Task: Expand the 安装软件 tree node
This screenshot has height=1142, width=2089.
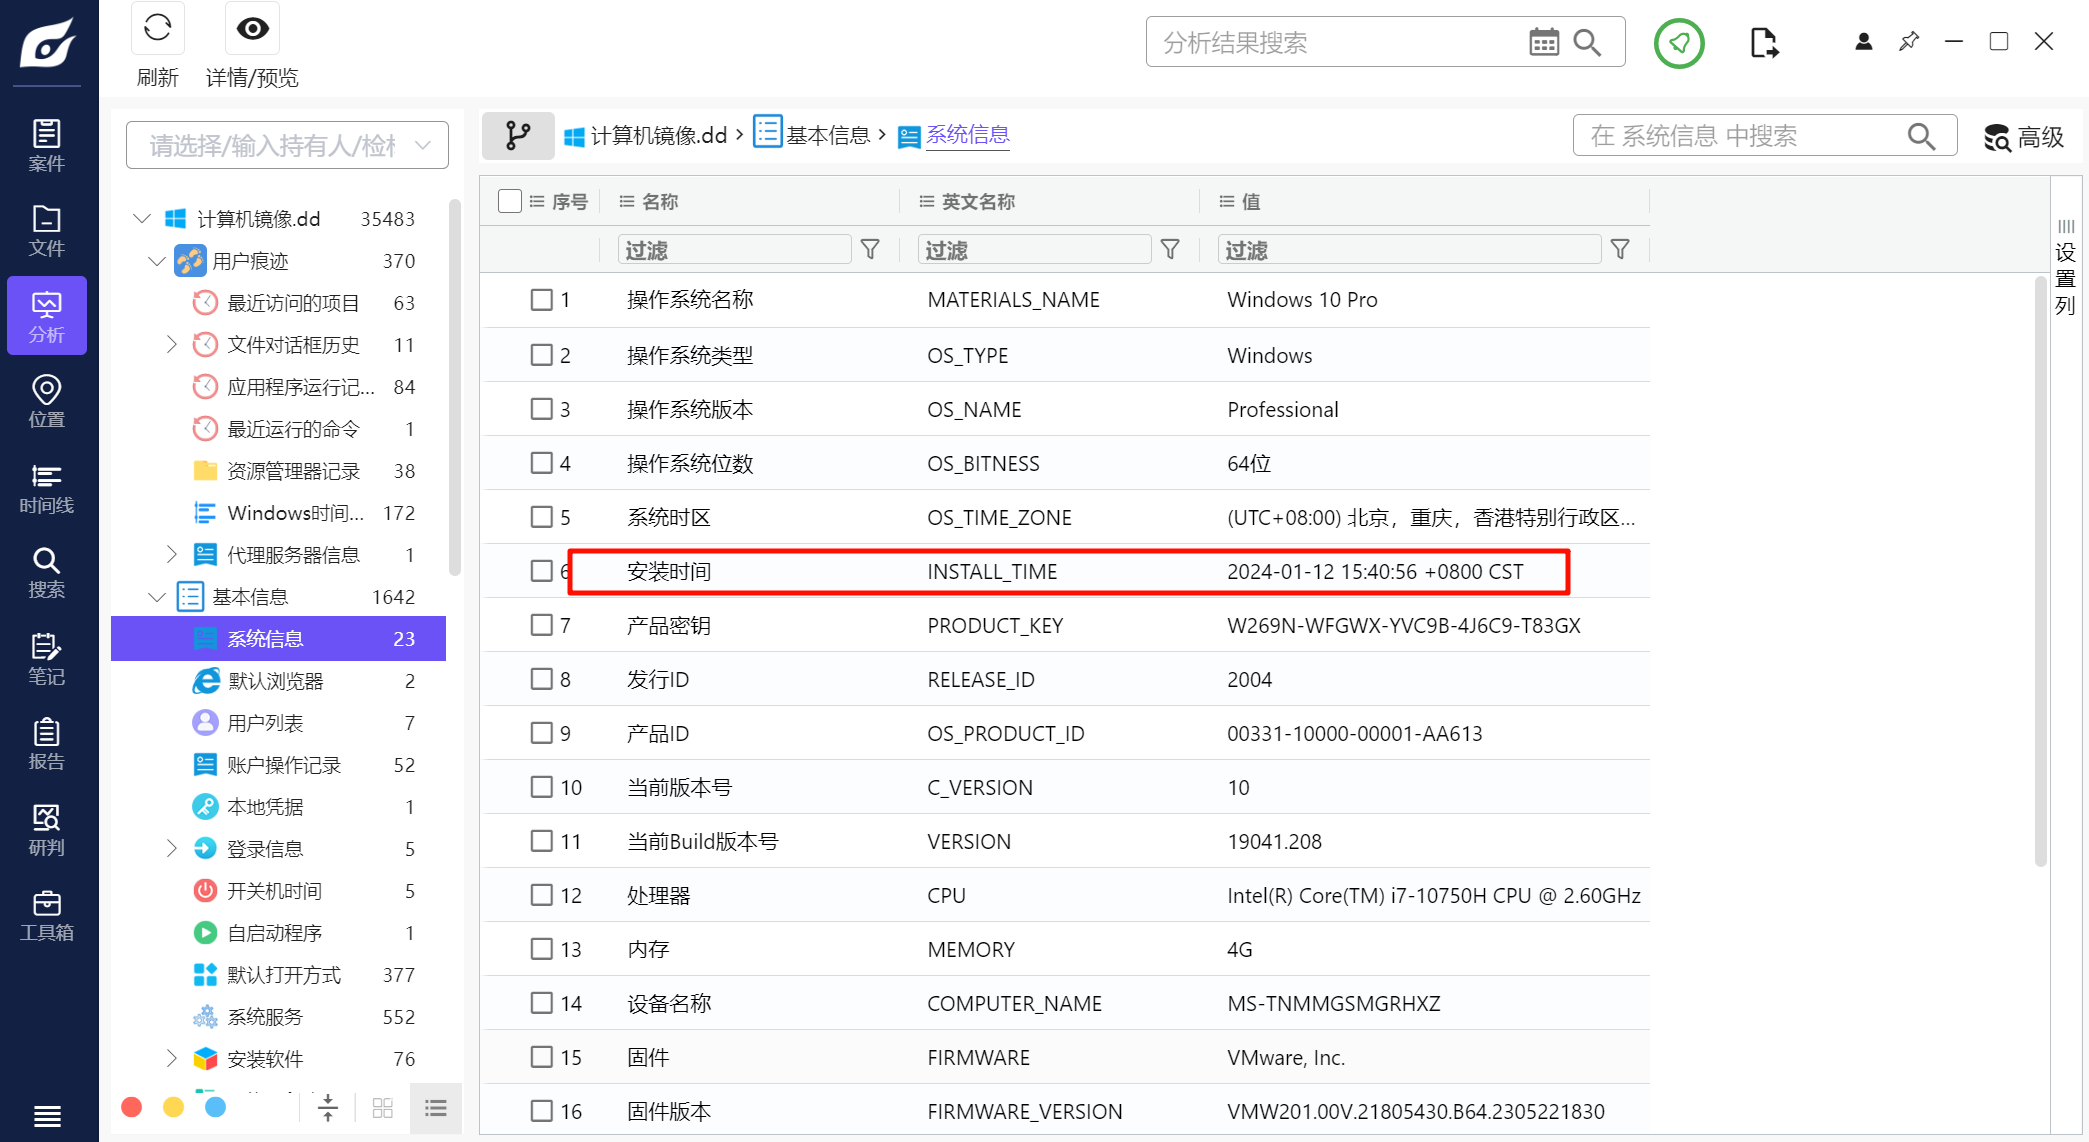Action: pyautogui.click(x=171, y=1058)
